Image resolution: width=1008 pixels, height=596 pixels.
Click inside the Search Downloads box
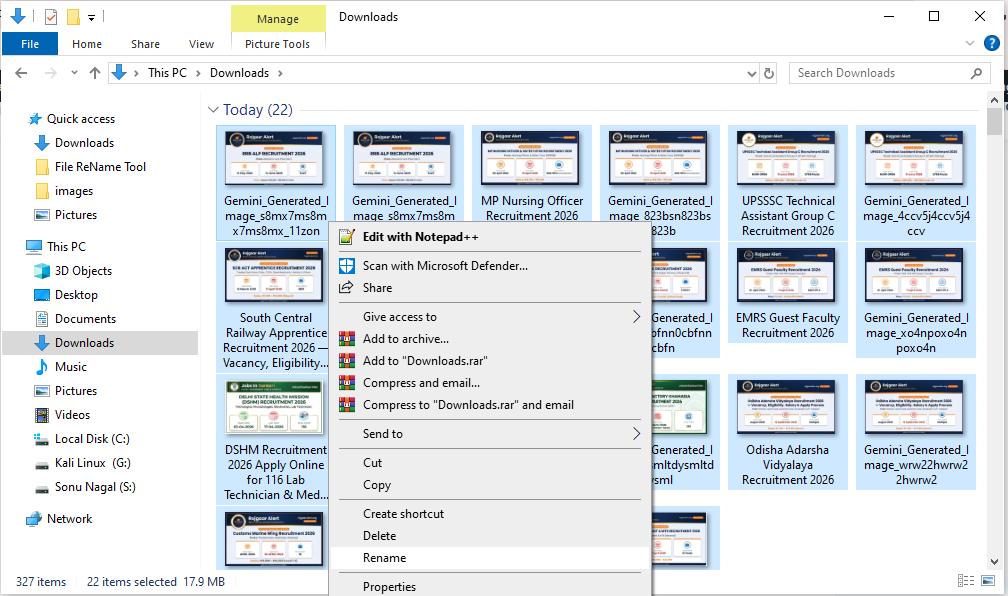click(870, 72)
